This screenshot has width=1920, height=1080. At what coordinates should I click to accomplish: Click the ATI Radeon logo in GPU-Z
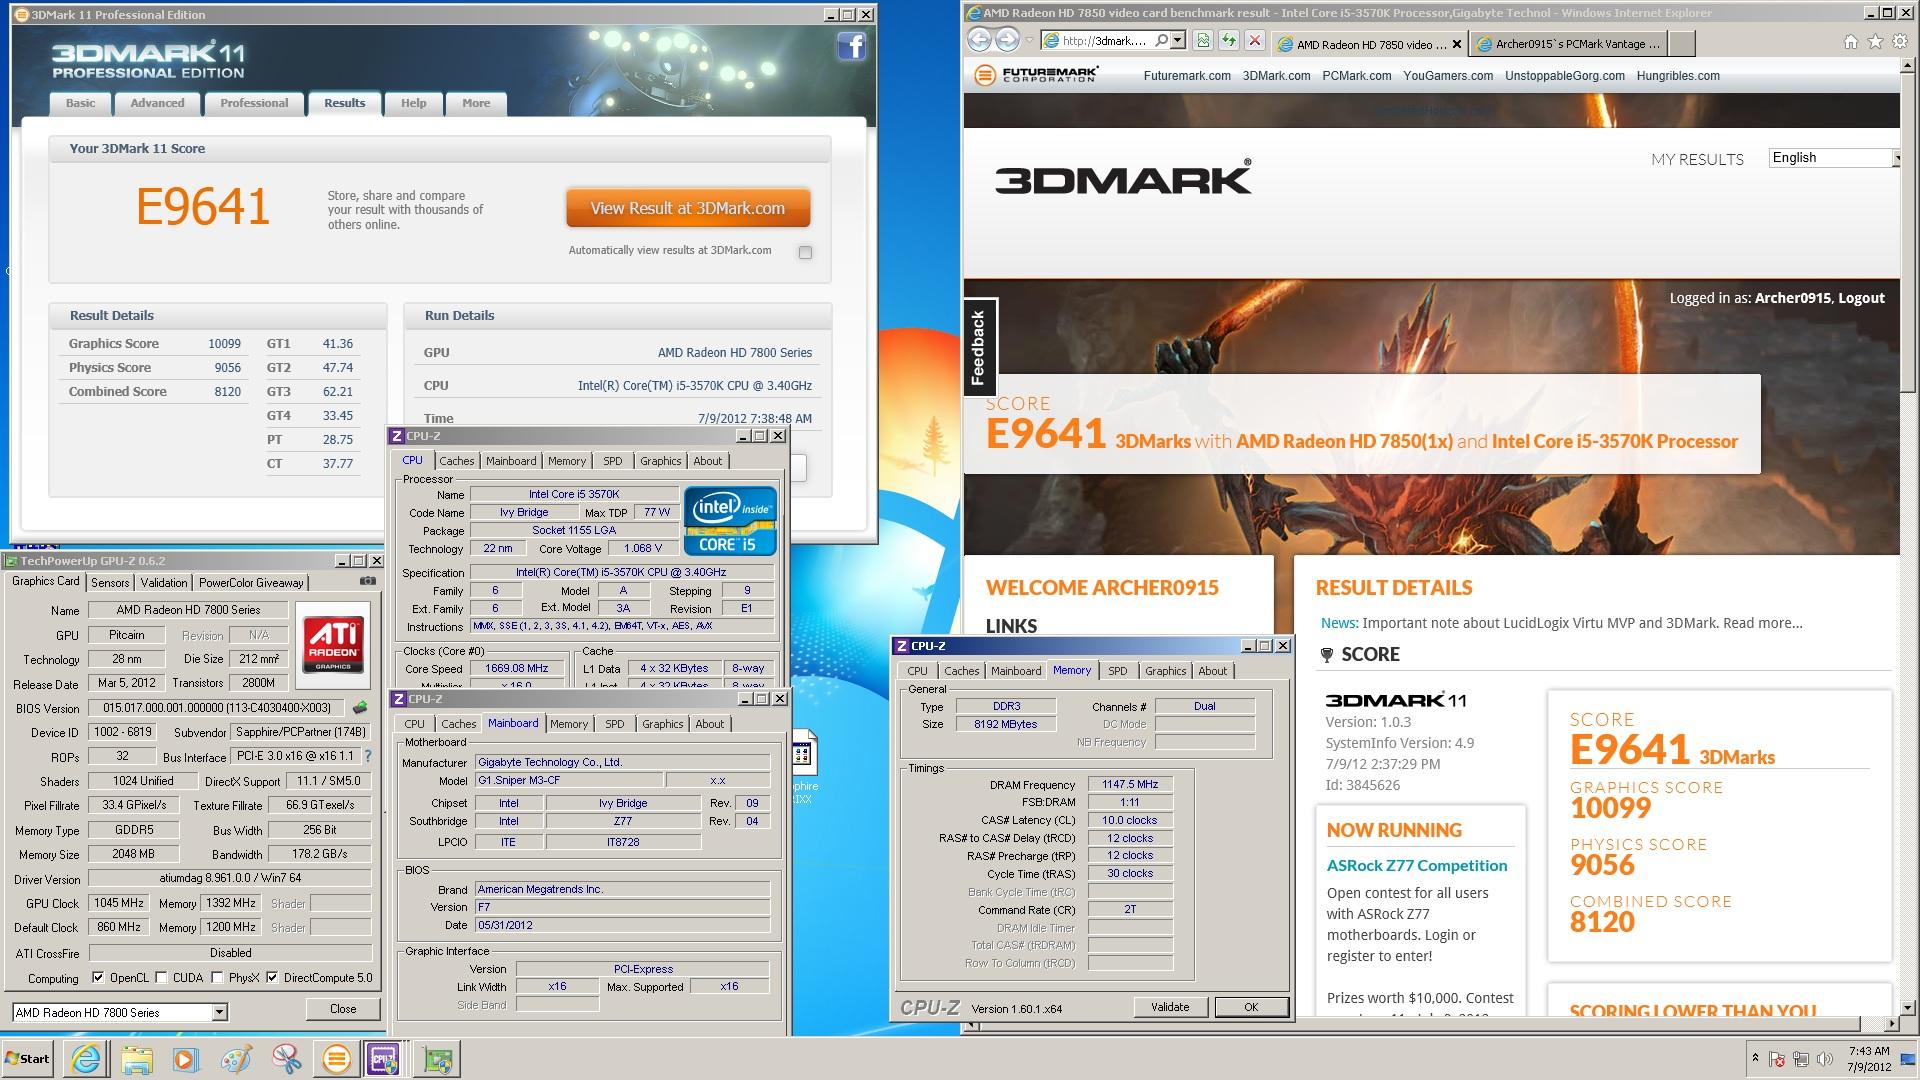334,643
